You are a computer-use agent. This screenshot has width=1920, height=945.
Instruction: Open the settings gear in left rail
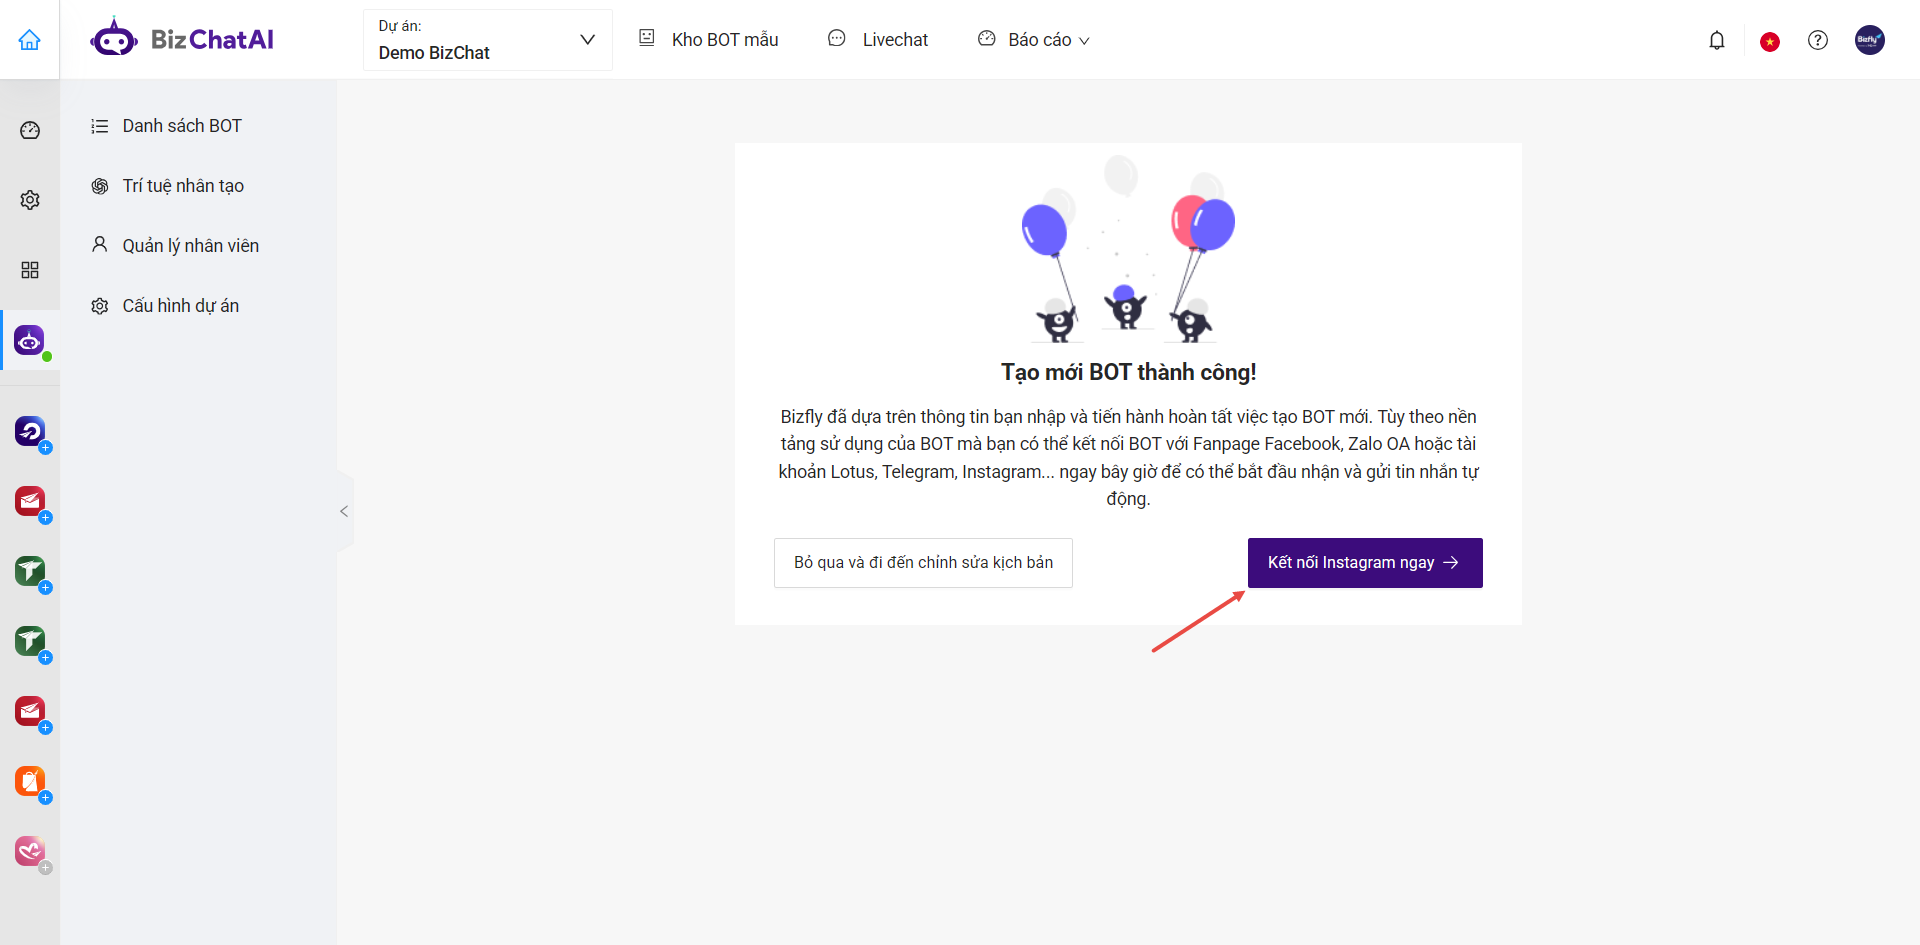click(x=30, y=200)
